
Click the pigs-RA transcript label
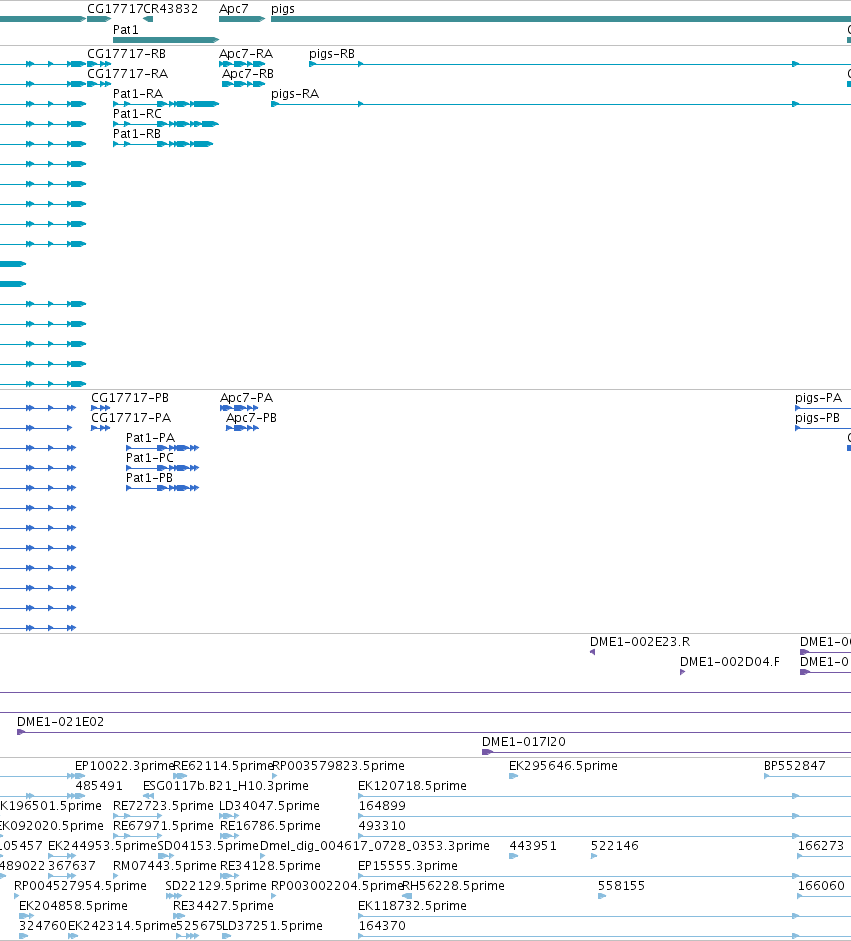coord(295,94)
